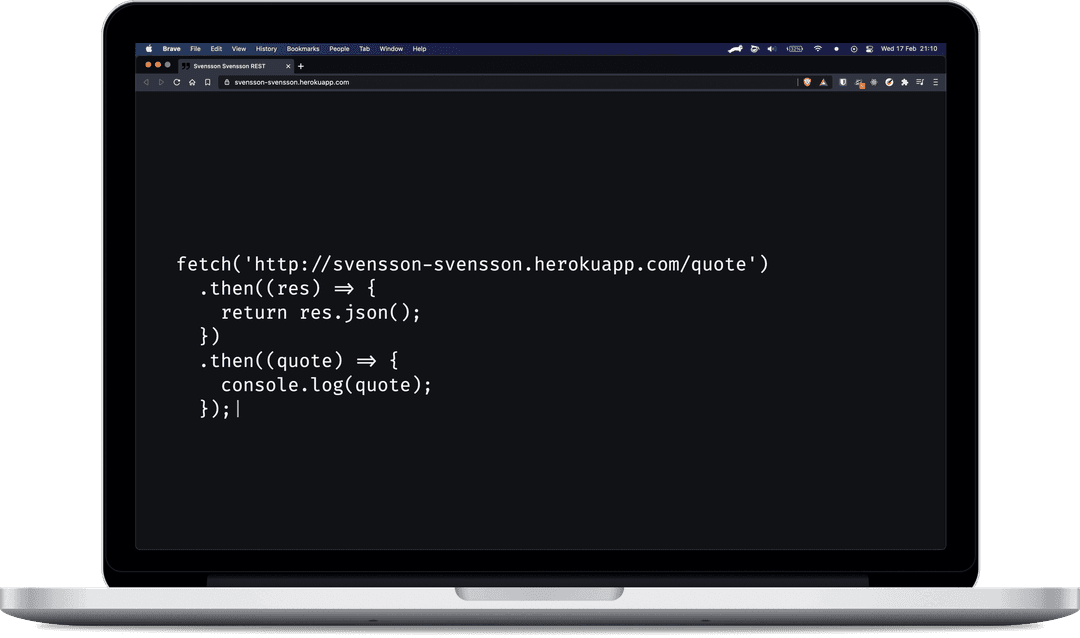This screenshot has height=638, width=1080.
Task: Click the volume speaker menu bar icon
Action: point(772,49)
